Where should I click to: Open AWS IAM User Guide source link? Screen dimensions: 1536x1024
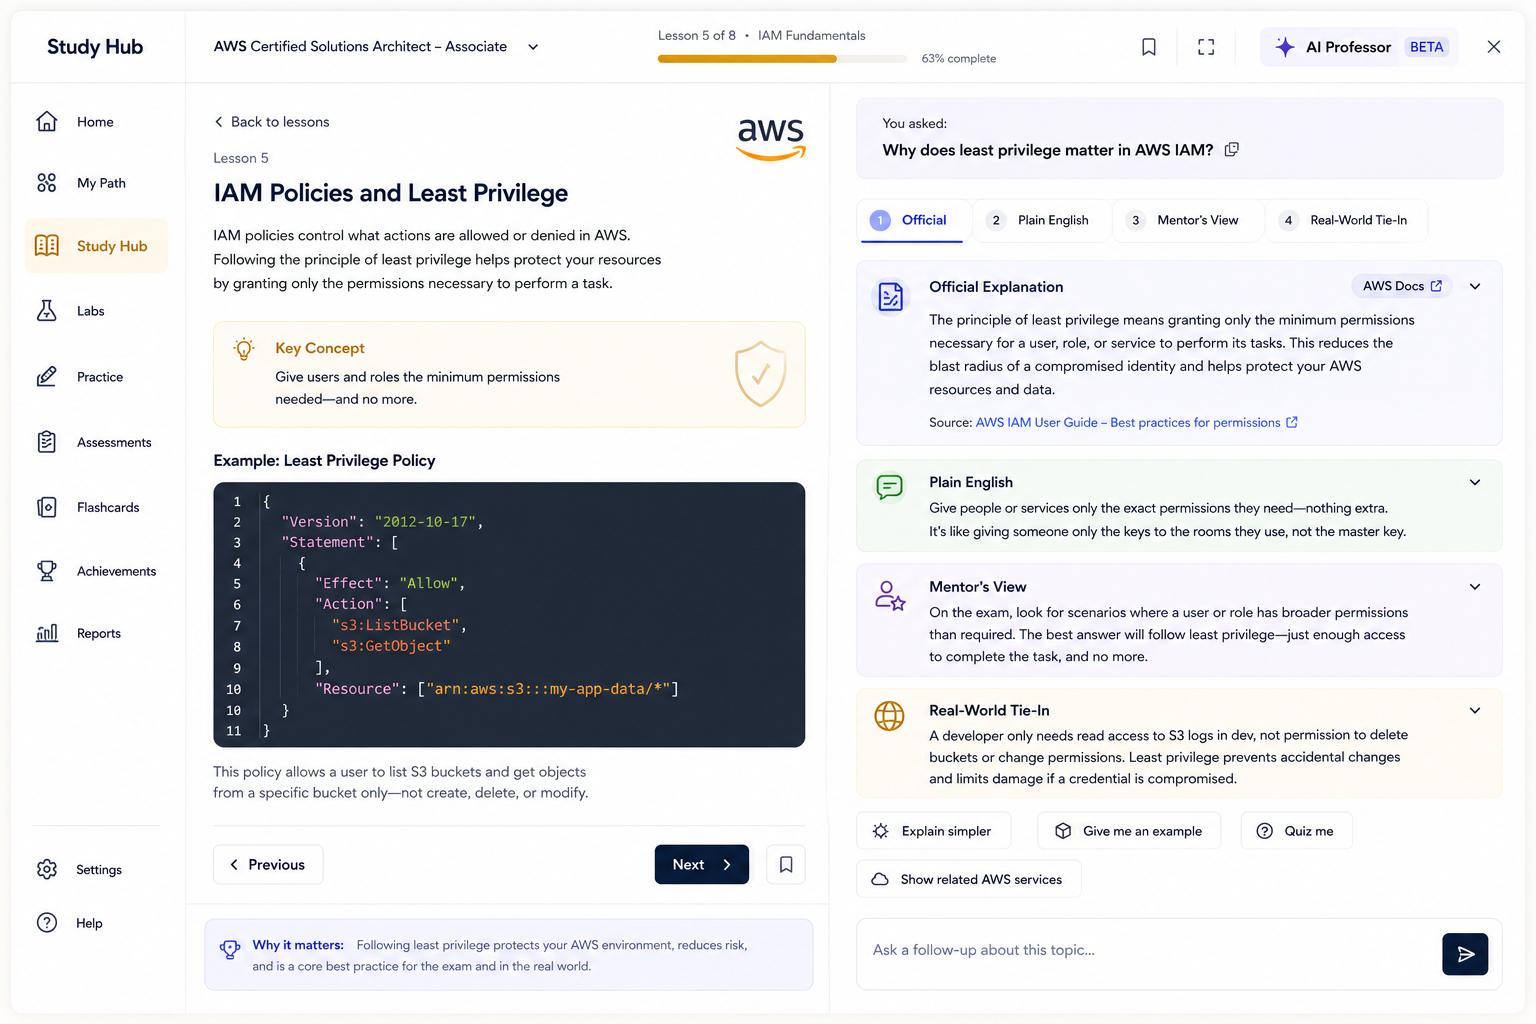pos(1136,423)
